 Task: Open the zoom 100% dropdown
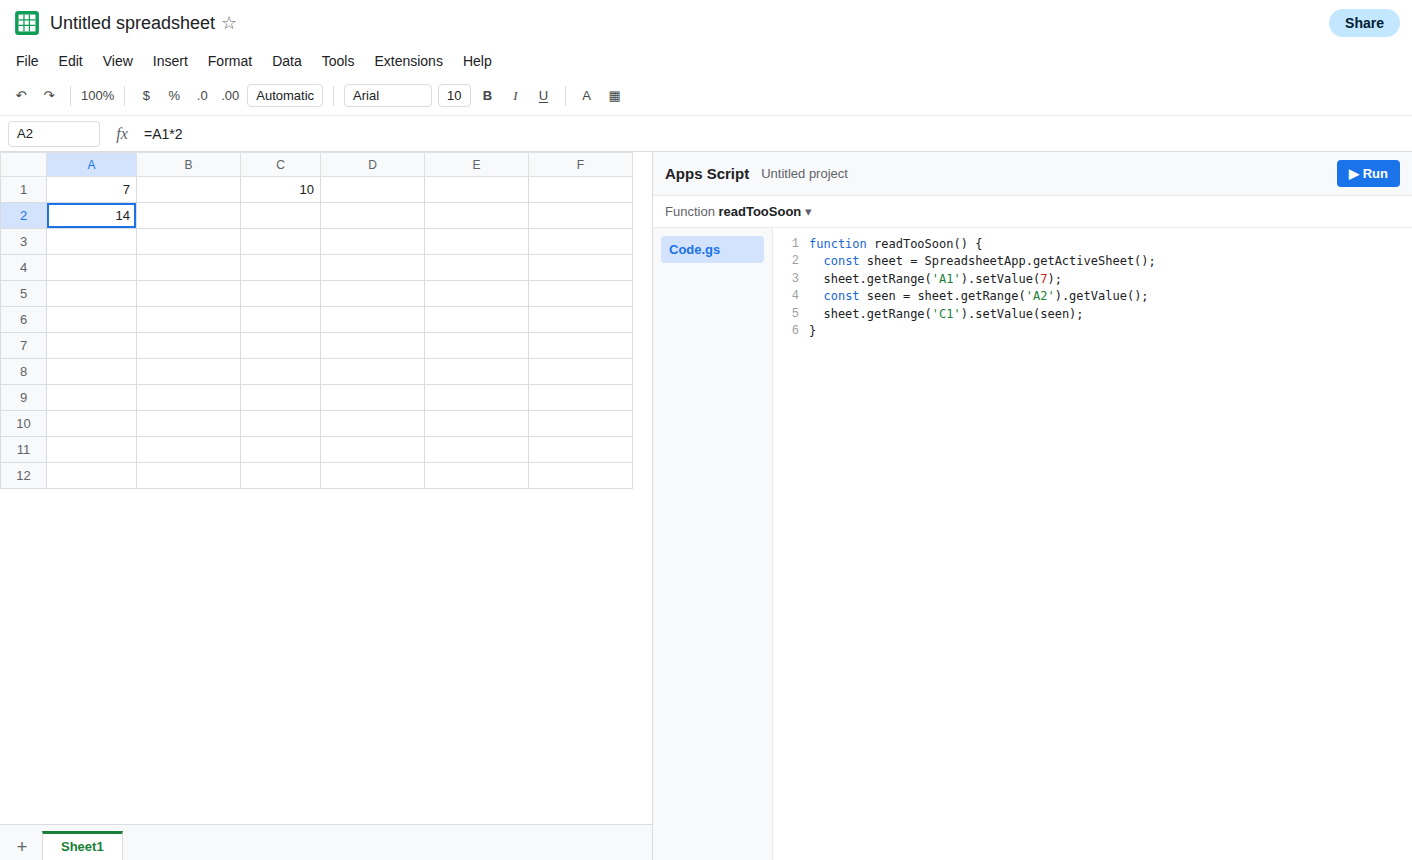pyautogui.click(x=97, y=96)
